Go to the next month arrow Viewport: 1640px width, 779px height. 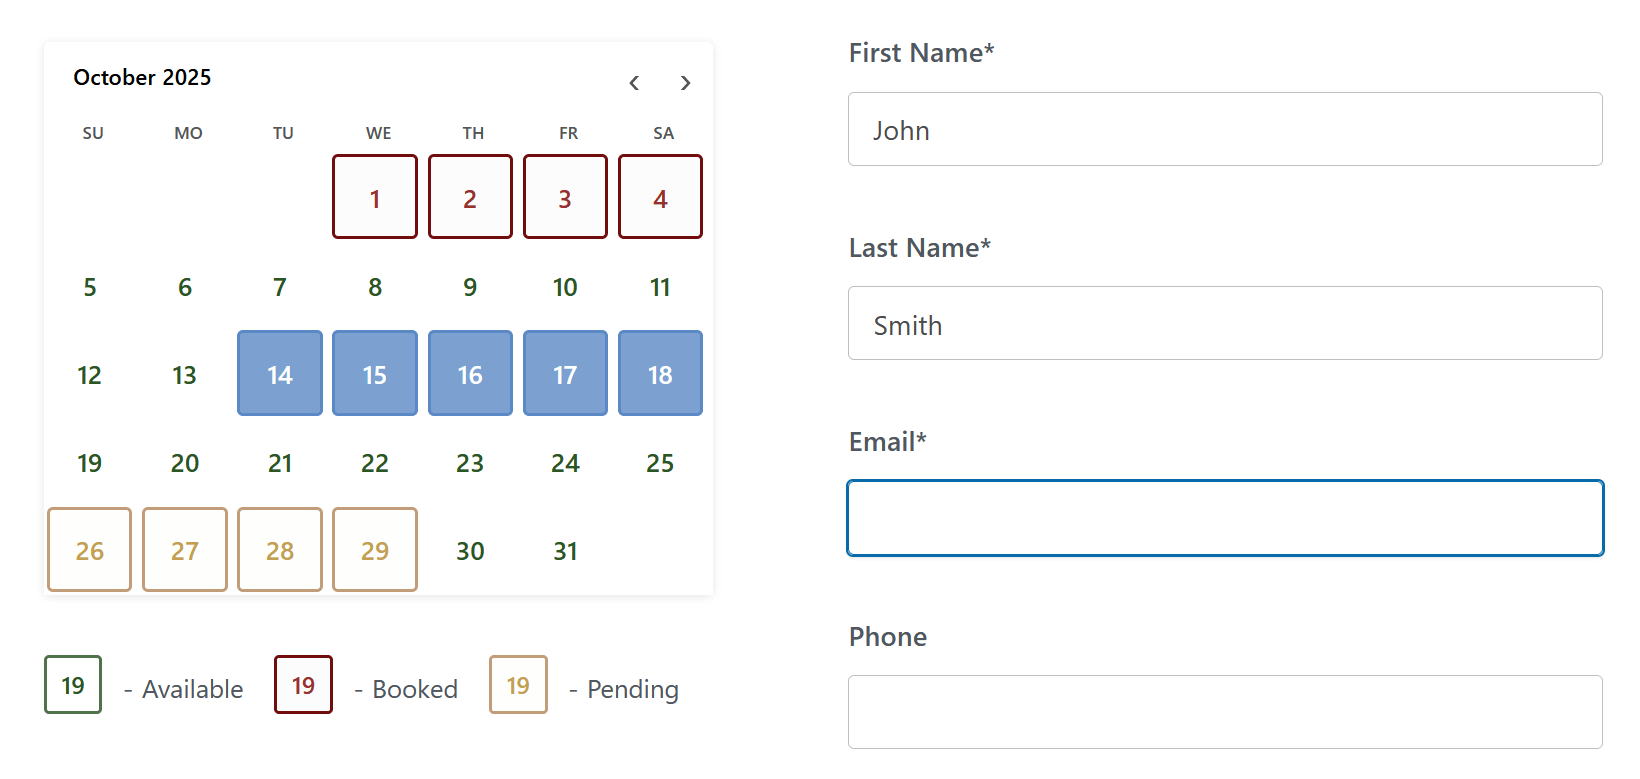click(685, 83)
